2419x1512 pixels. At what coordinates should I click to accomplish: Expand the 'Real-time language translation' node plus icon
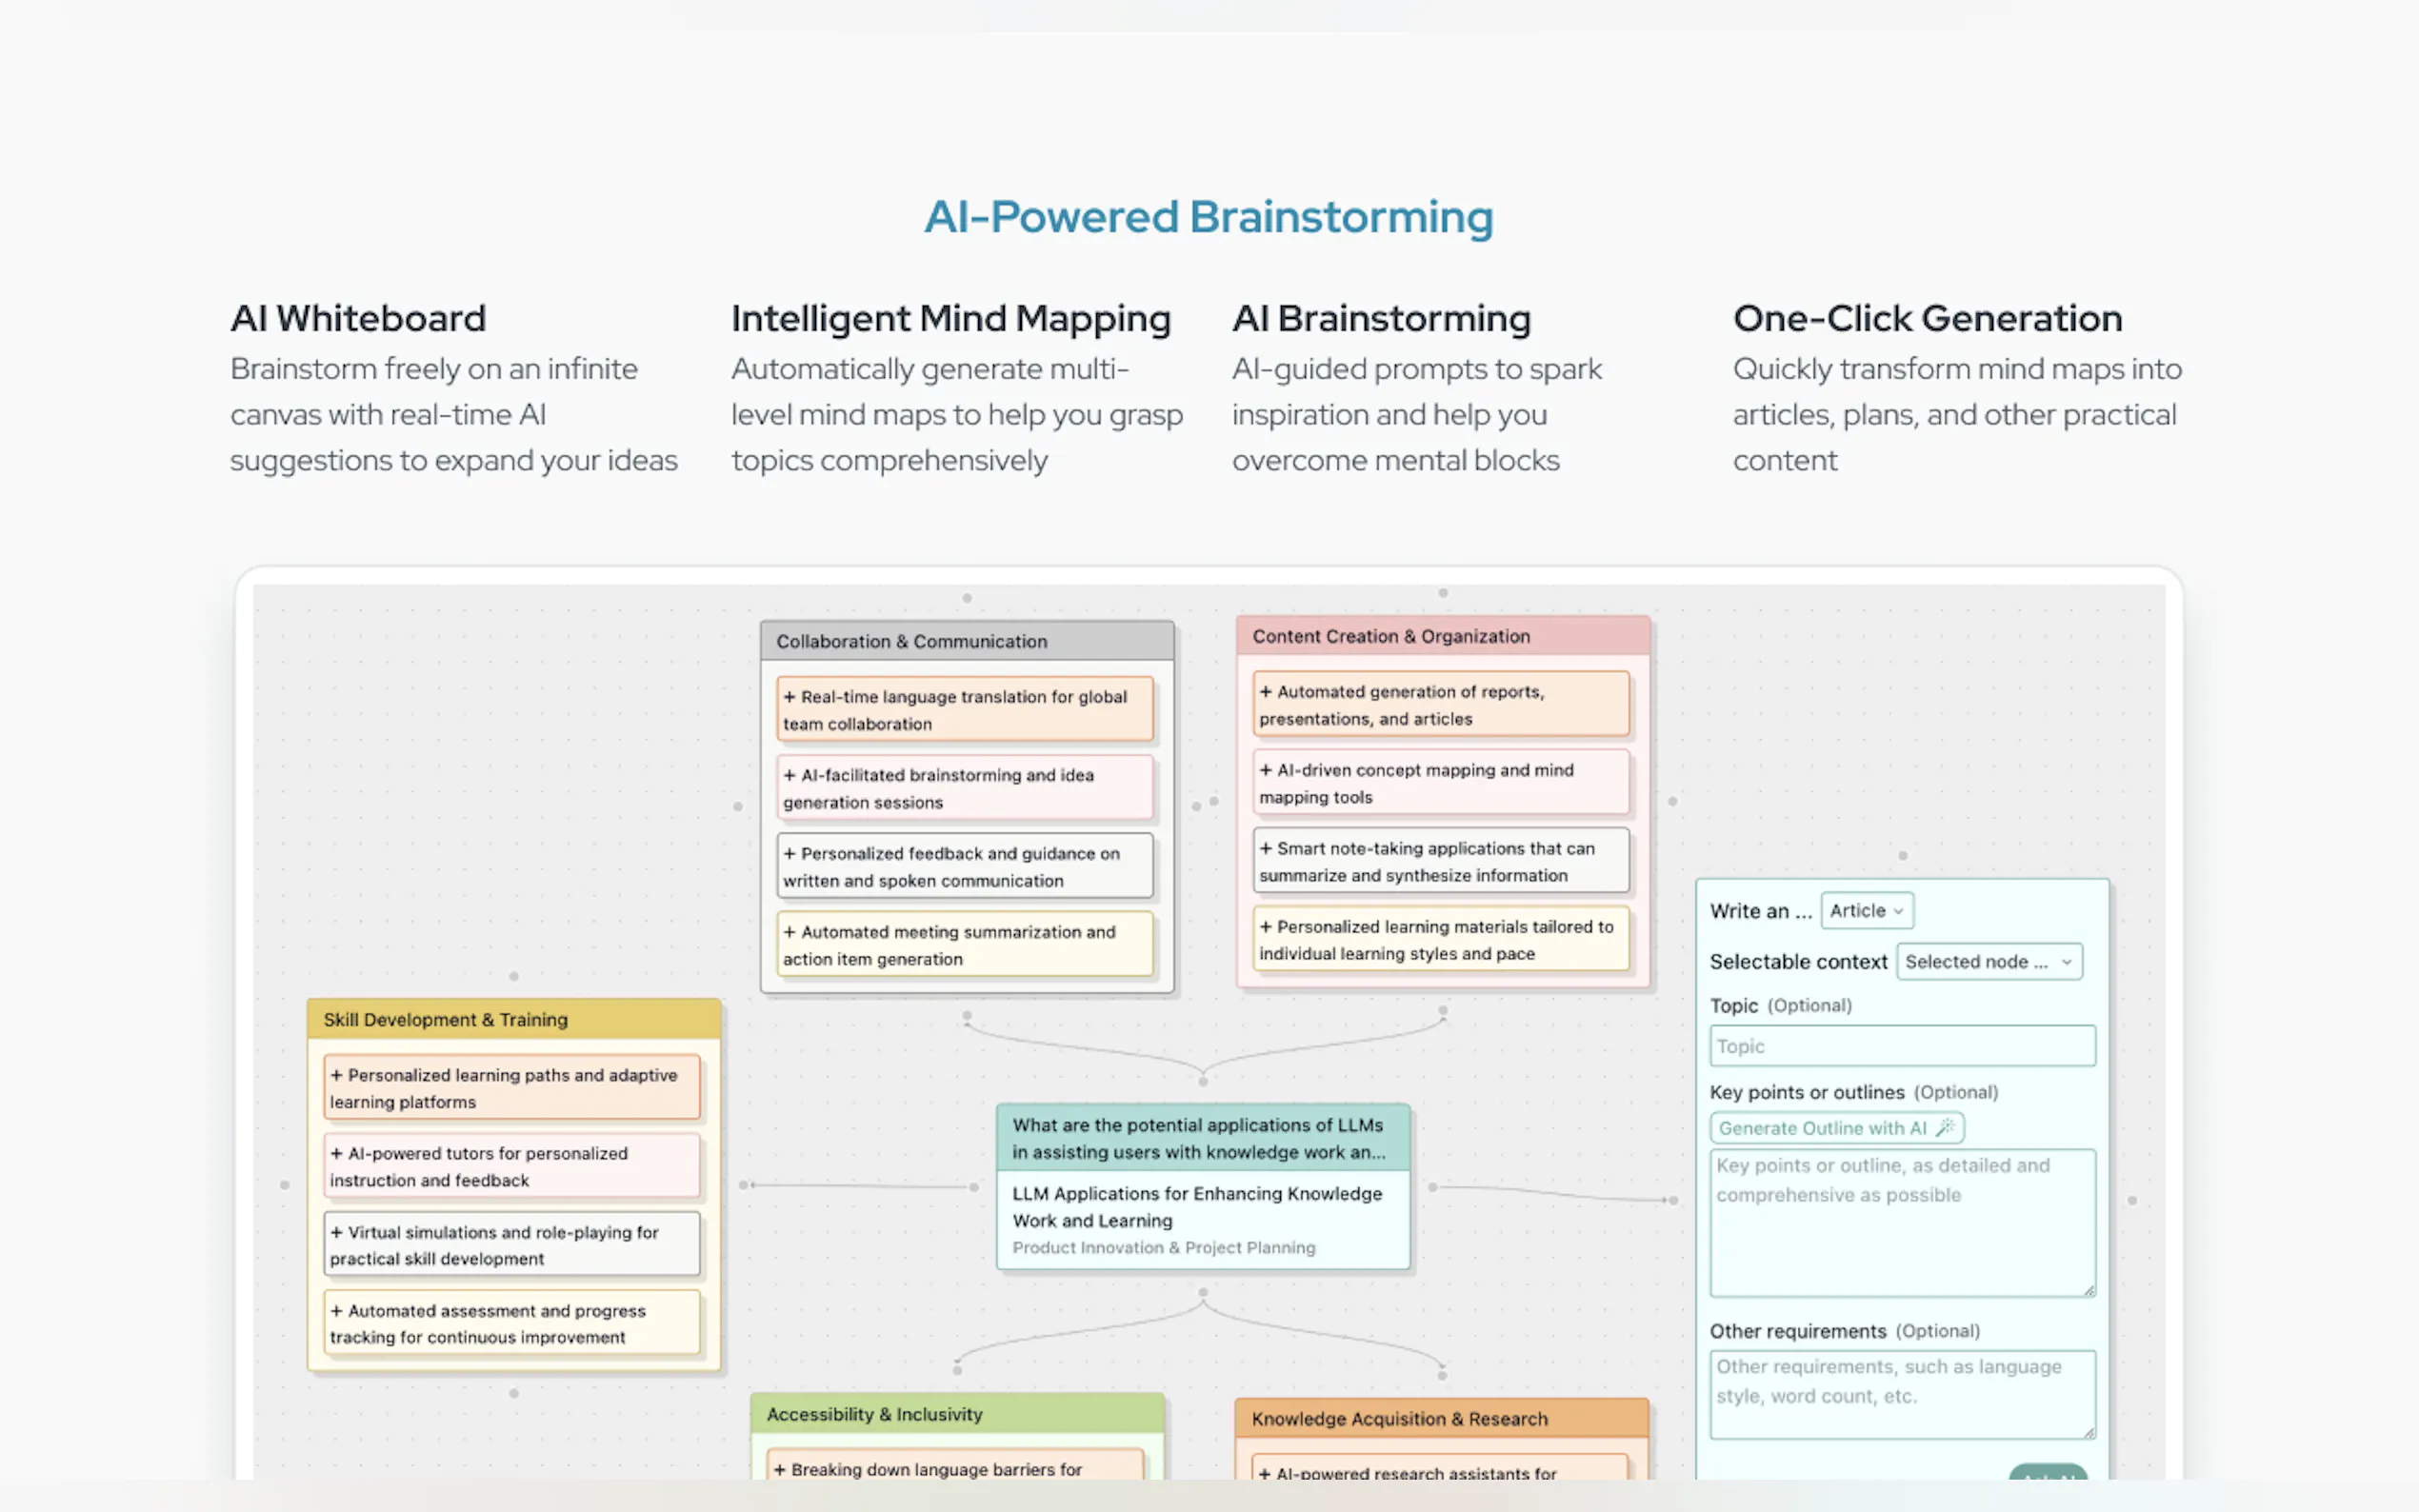pyautogui.click(x=789, y=697)
